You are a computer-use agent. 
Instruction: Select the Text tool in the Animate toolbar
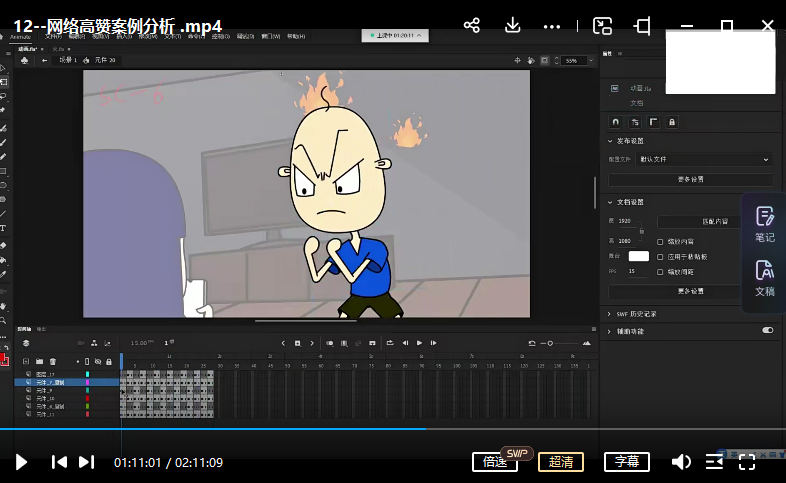[4, 227]
